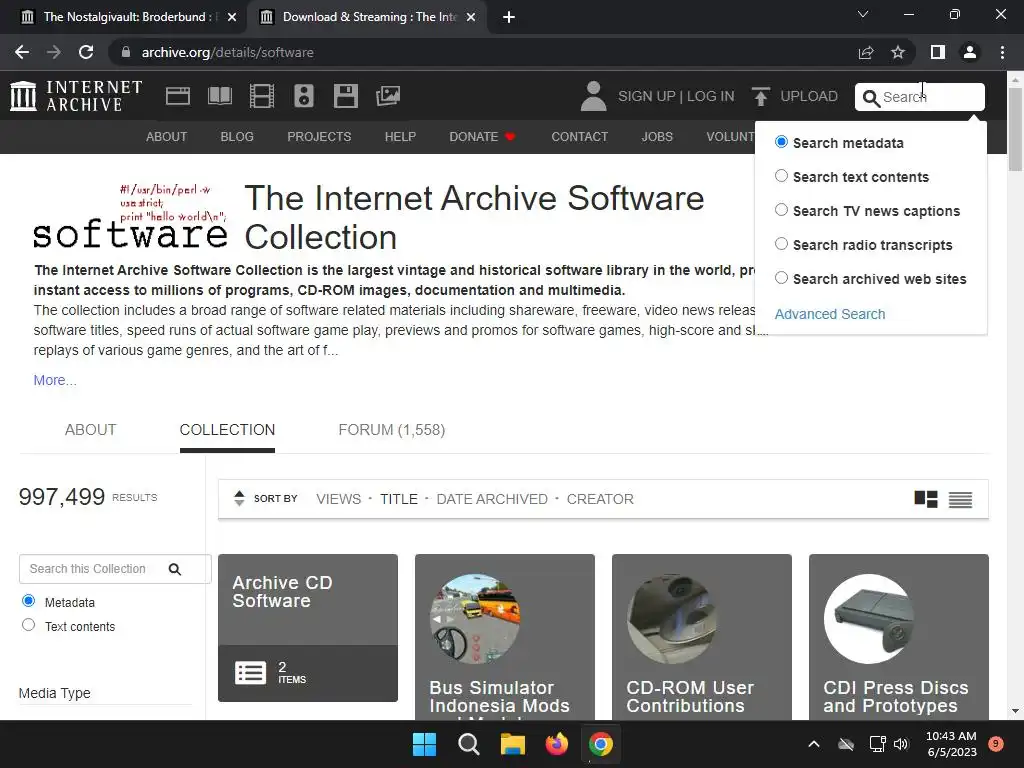Open the PROJECTS menu item
Image resolution: width=1024 pixels, height=768 pixels.
319,136
